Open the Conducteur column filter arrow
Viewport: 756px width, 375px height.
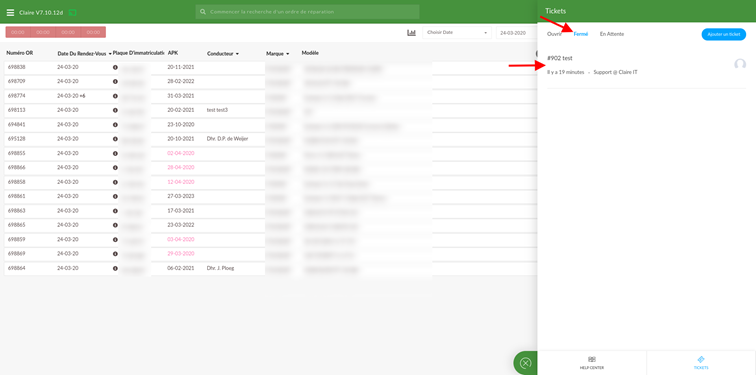pos(237,54)
